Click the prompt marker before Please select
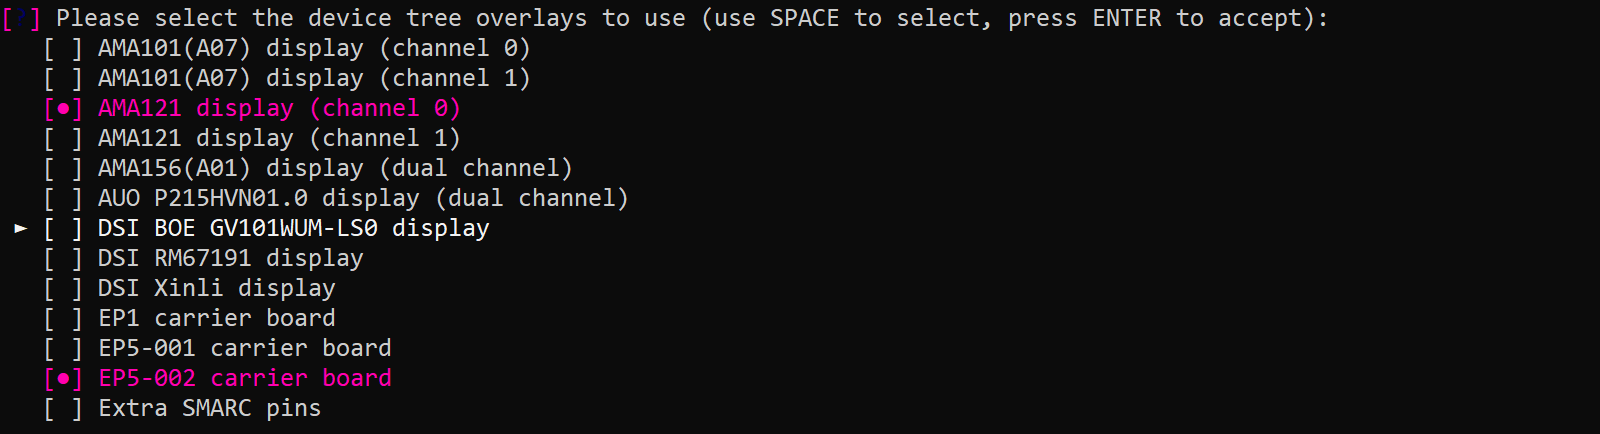 point(21,18)
